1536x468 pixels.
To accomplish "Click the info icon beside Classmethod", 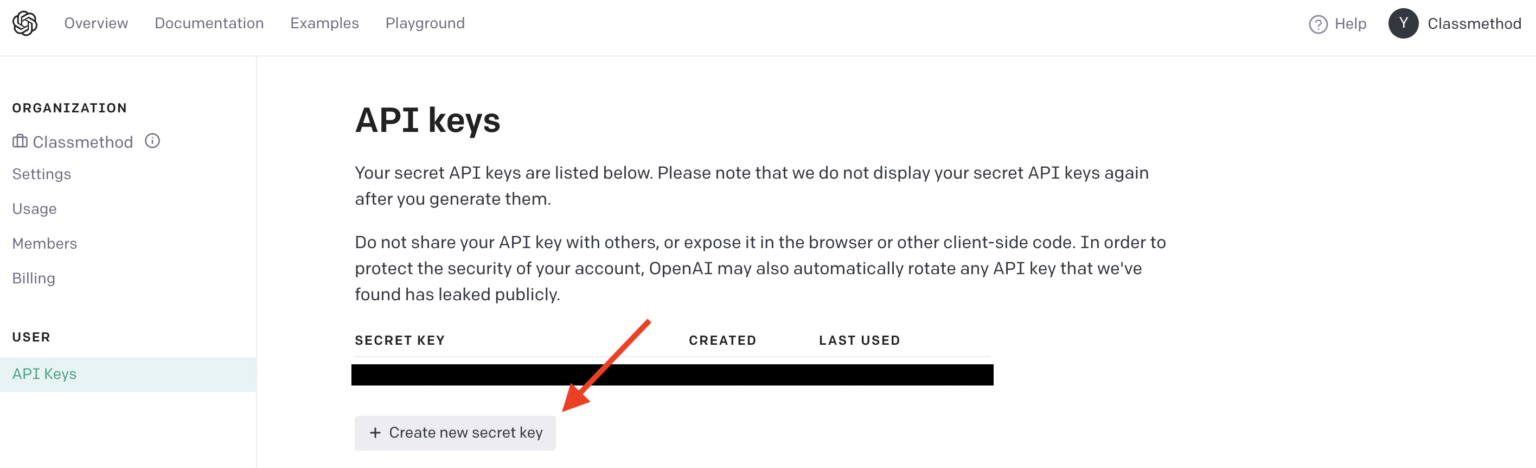I will [x=152, y=141].
